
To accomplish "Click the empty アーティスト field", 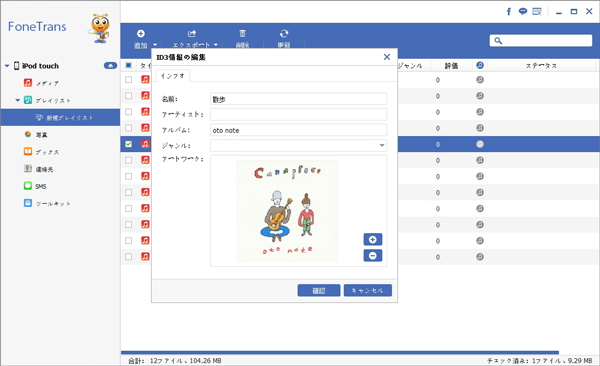I will click(x=298, y=114).
